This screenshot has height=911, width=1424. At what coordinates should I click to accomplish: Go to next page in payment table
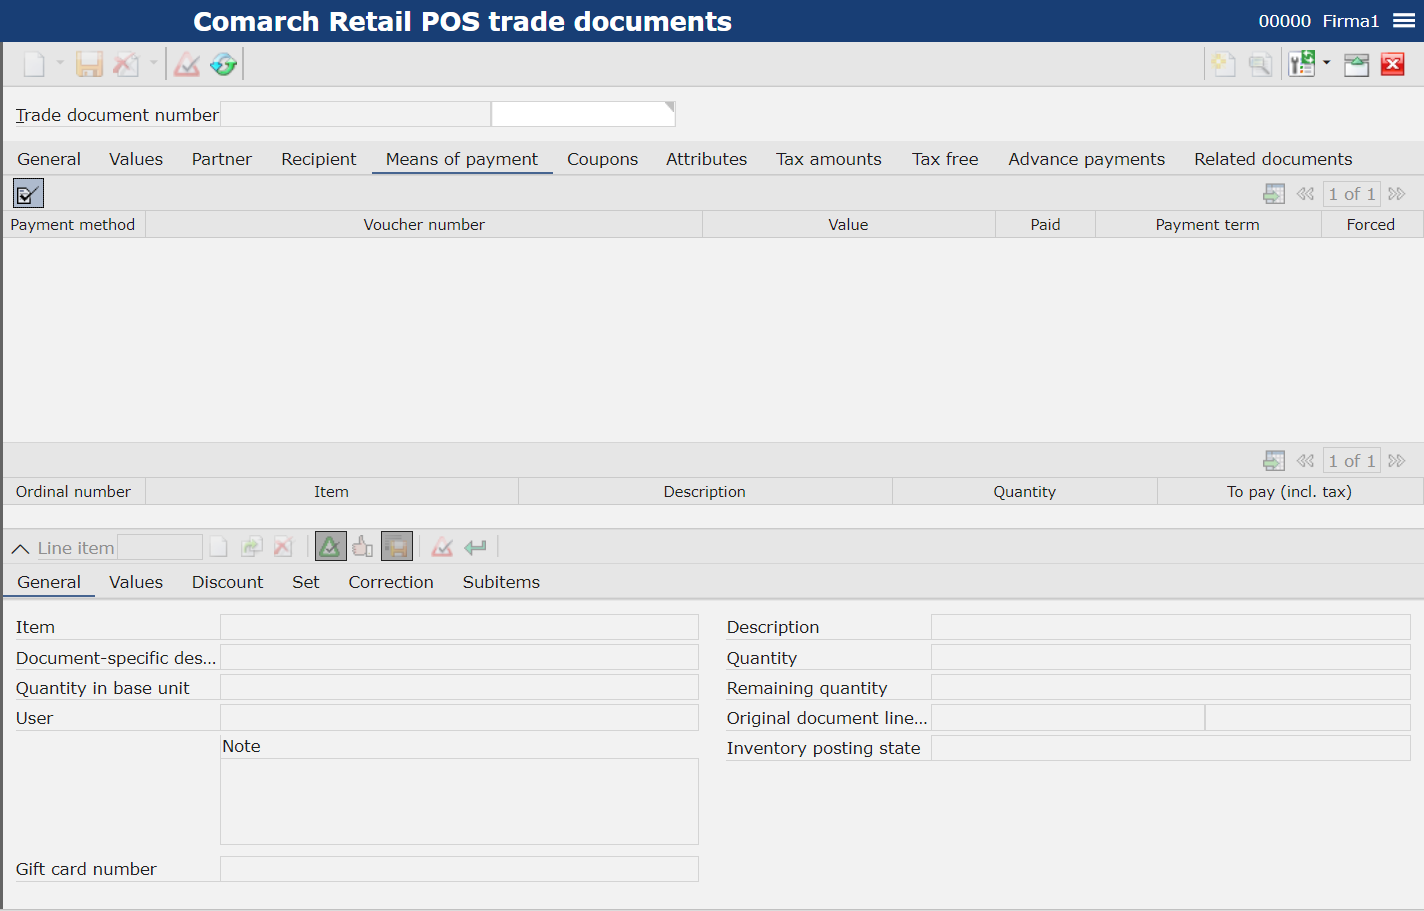[1397, 194]
